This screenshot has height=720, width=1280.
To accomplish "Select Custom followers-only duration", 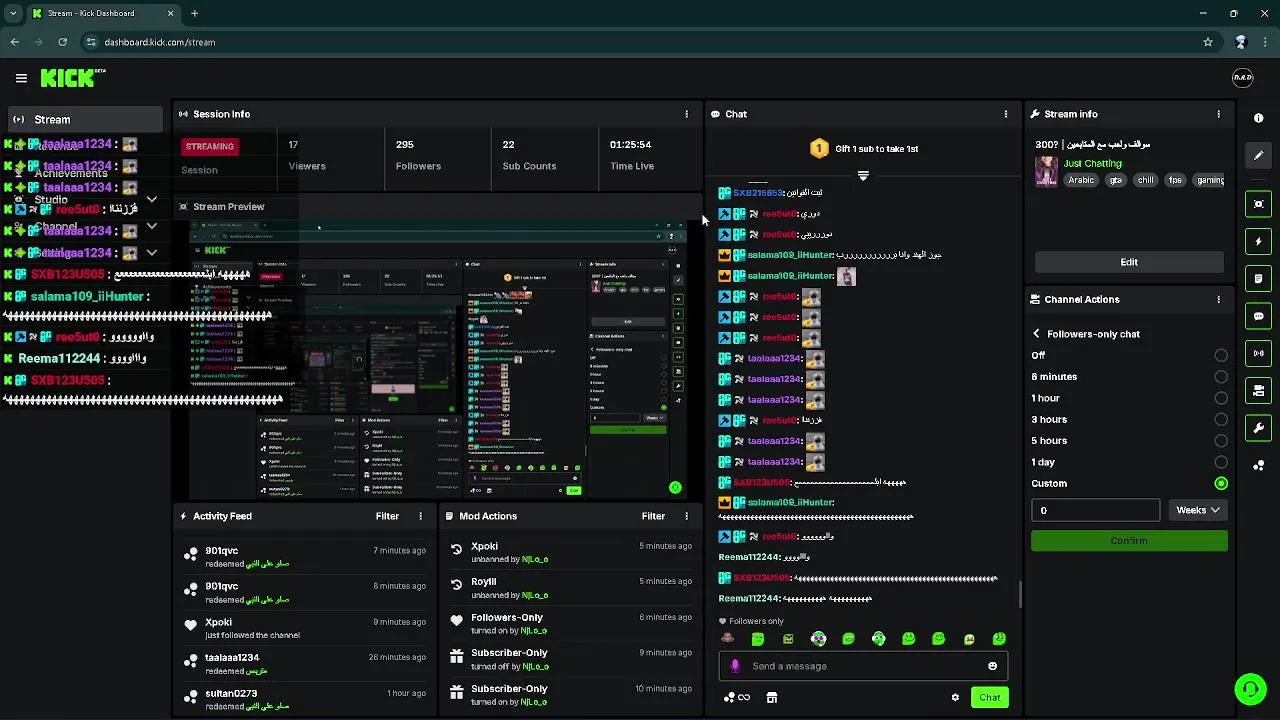I will coord(1221,483).
